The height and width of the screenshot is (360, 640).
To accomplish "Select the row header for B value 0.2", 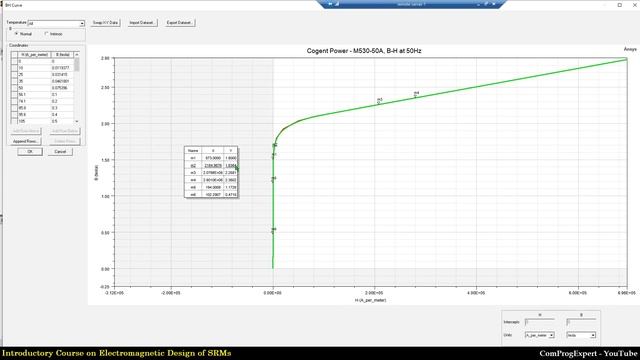I will click(x=14, y=101).
